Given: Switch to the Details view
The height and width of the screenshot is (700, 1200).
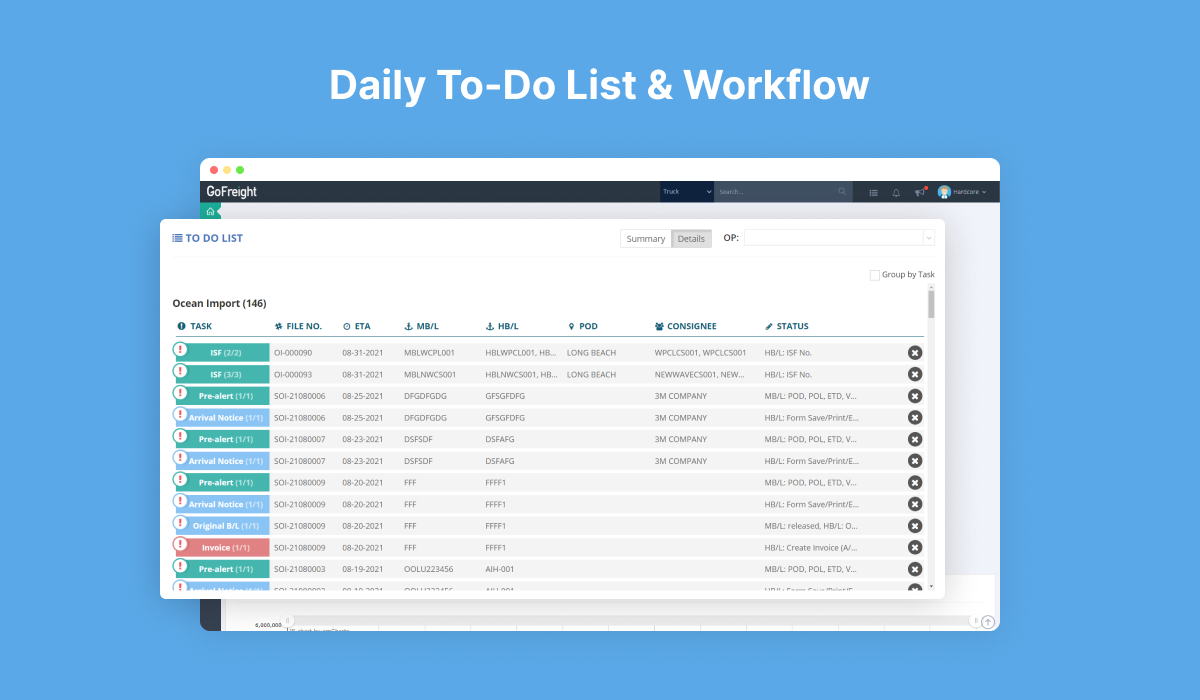Looking at the screenshot, I should (691, 239).
